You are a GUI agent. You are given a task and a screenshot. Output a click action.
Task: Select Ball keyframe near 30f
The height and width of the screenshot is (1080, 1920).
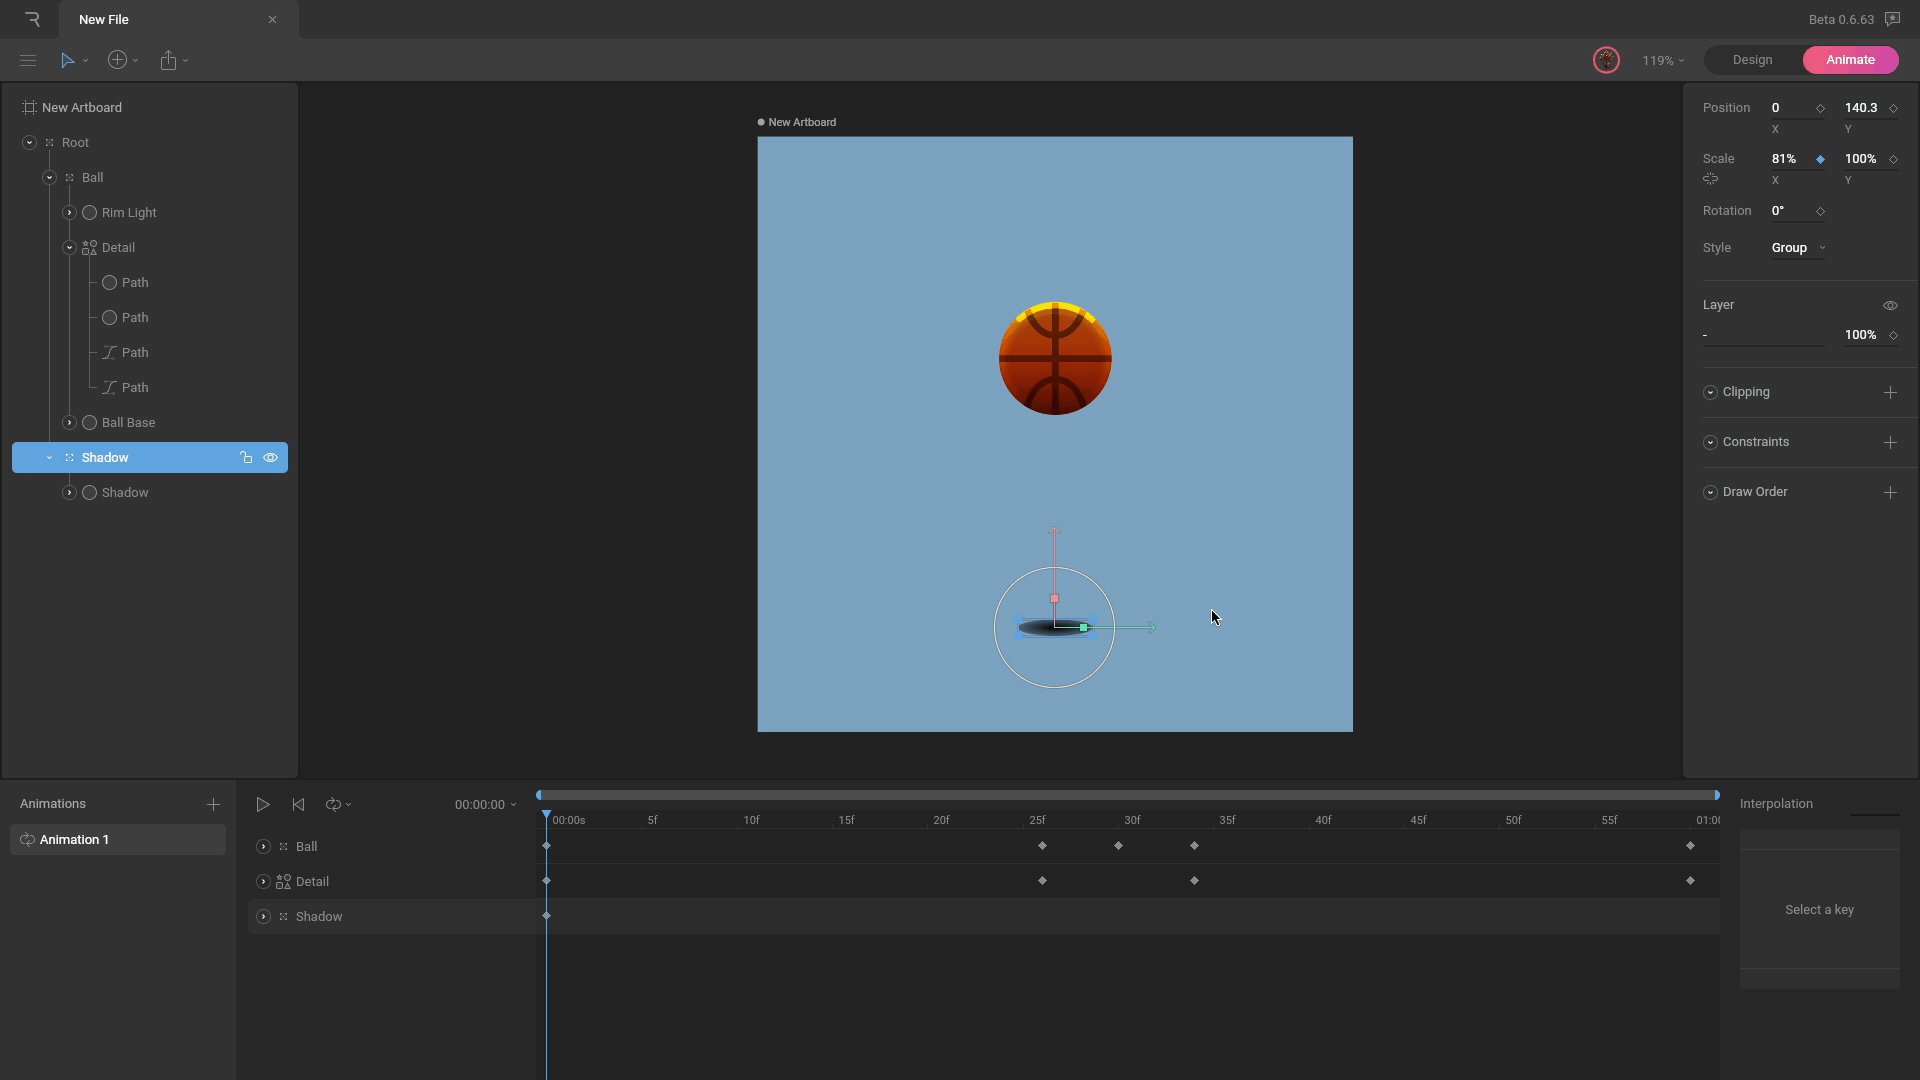click(x=1118, y=846)
